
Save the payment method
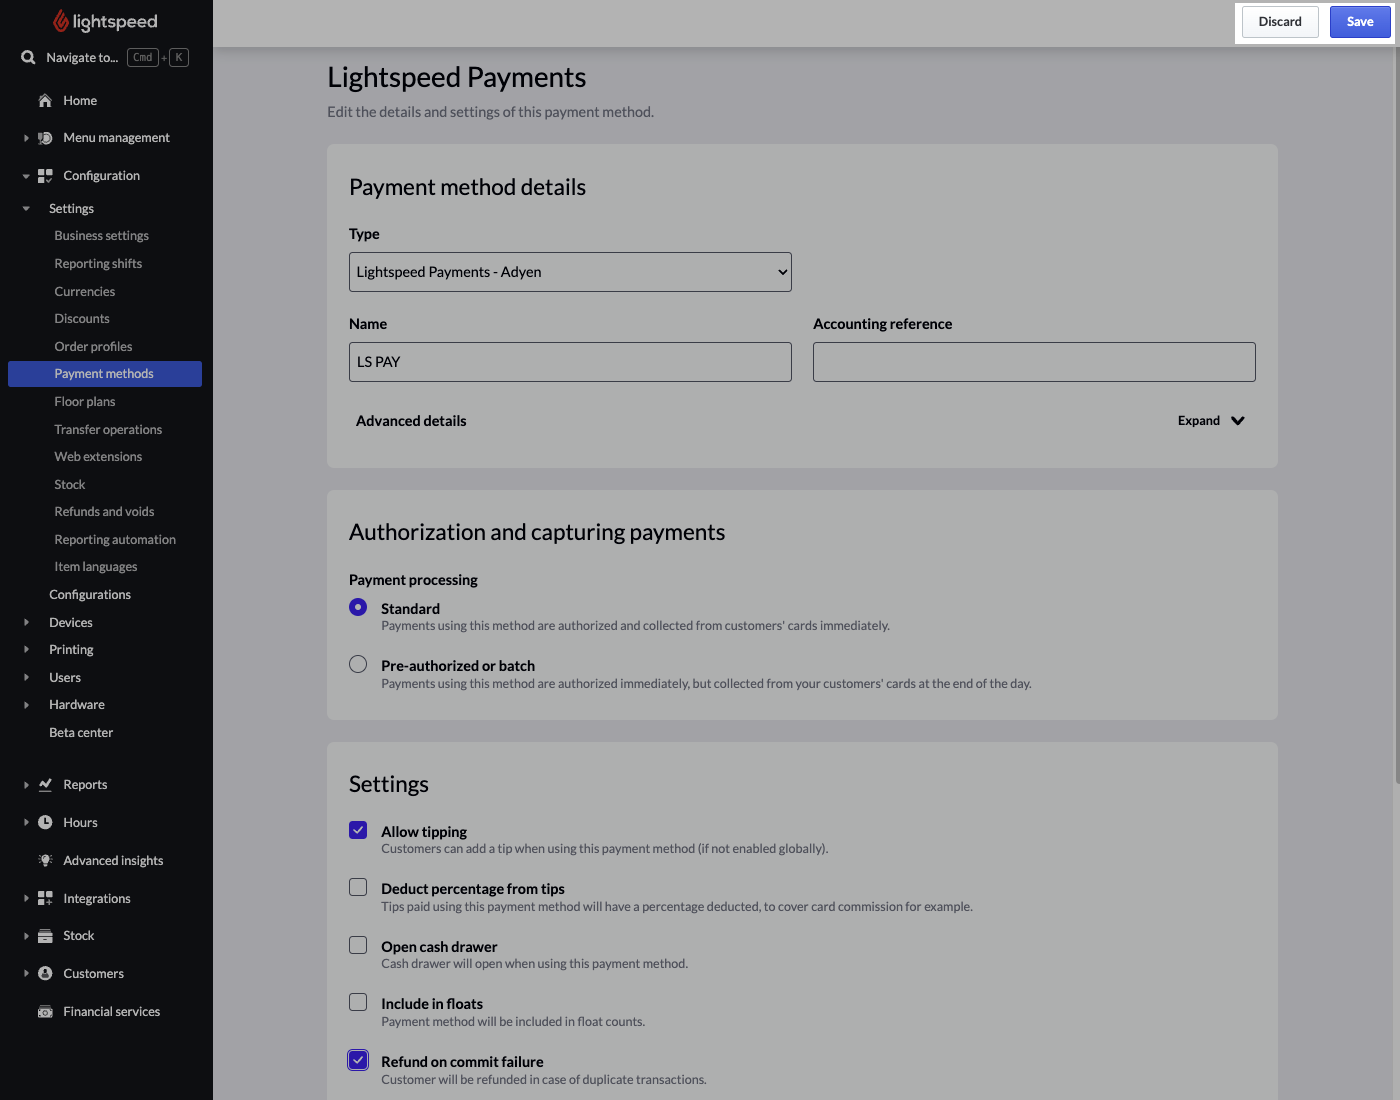tap(1360, 22)
